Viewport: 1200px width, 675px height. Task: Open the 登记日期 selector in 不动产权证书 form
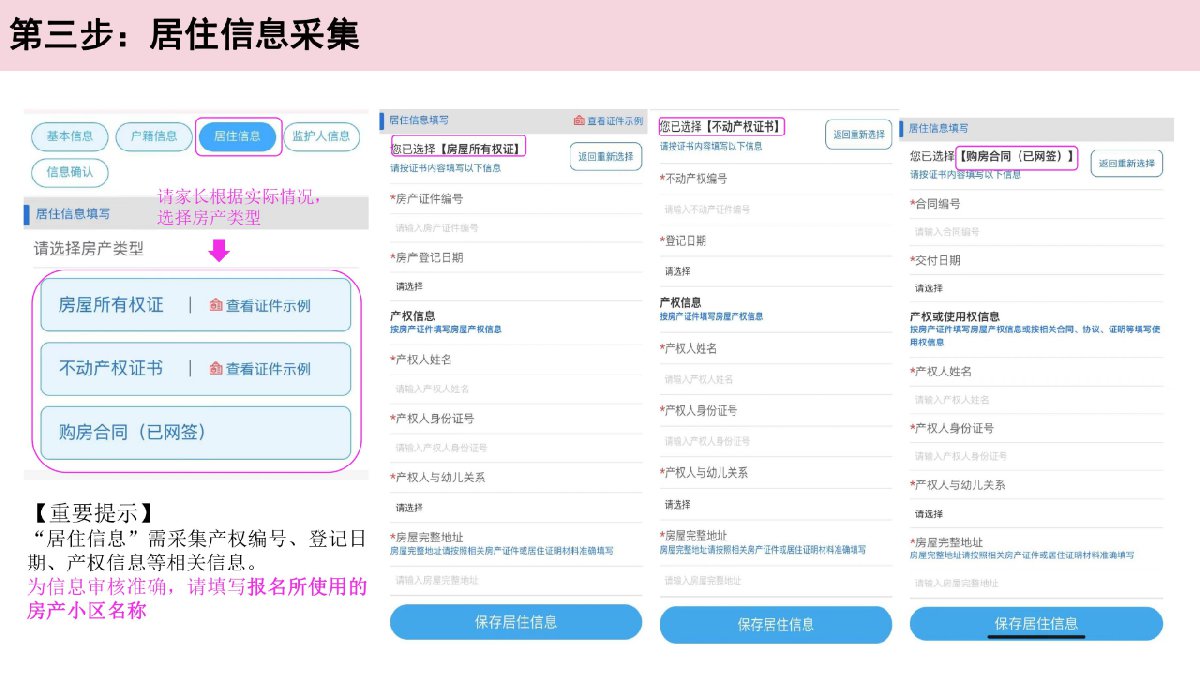click(x=775, y=271)
